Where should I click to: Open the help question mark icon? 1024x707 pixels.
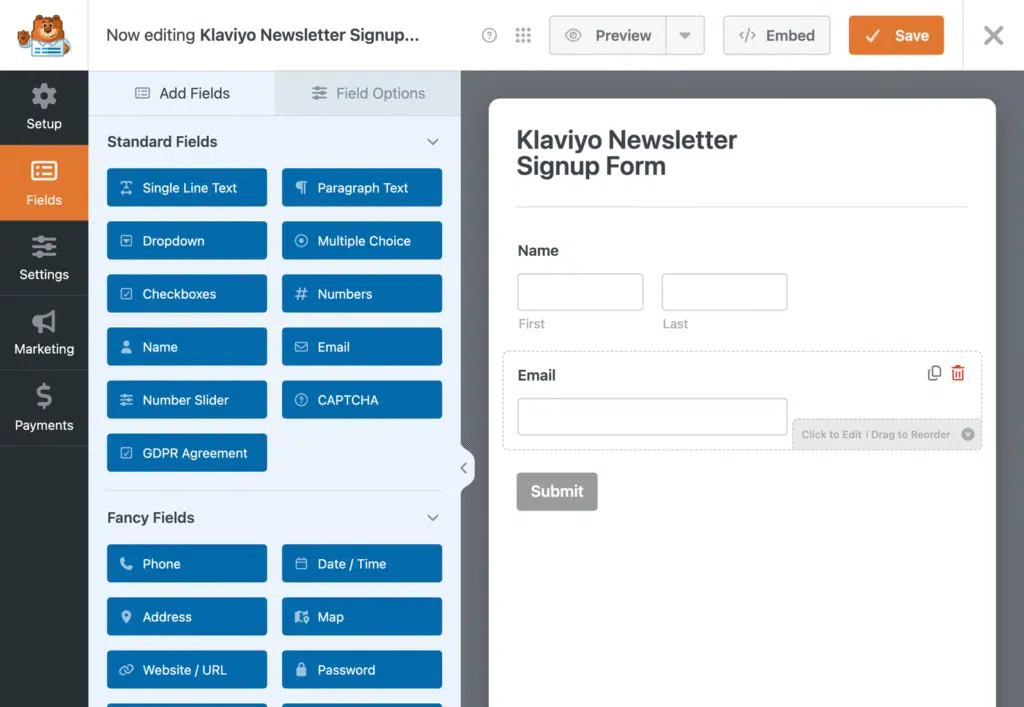coord(489,35)
